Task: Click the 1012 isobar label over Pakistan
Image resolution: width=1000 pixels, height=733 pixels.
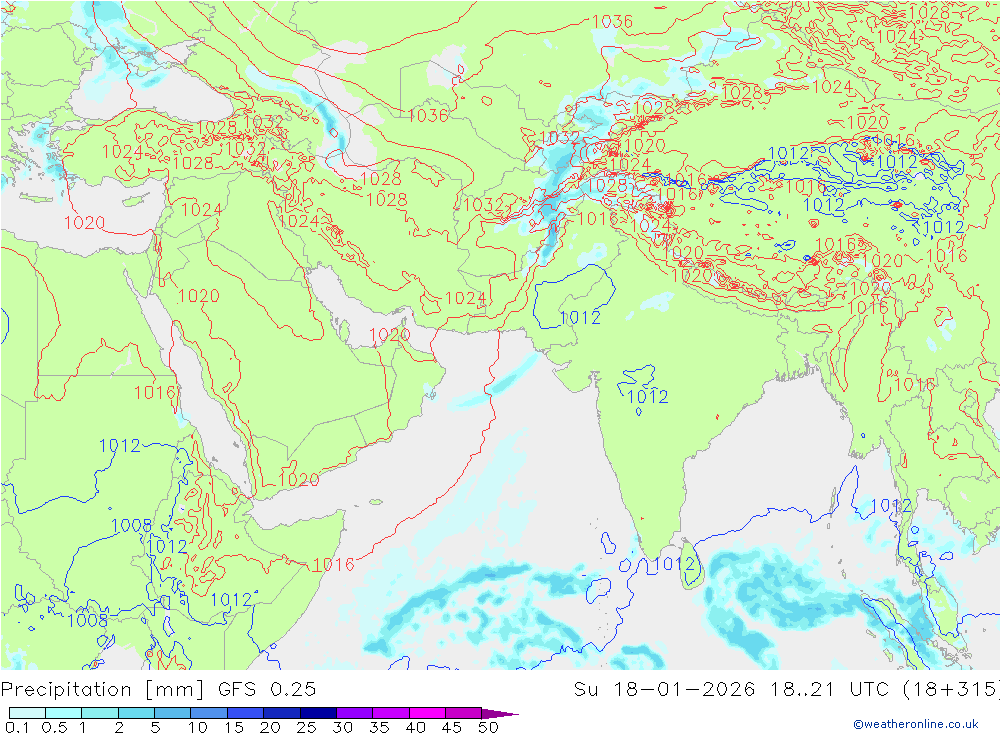Action: (x=580, y=318)
